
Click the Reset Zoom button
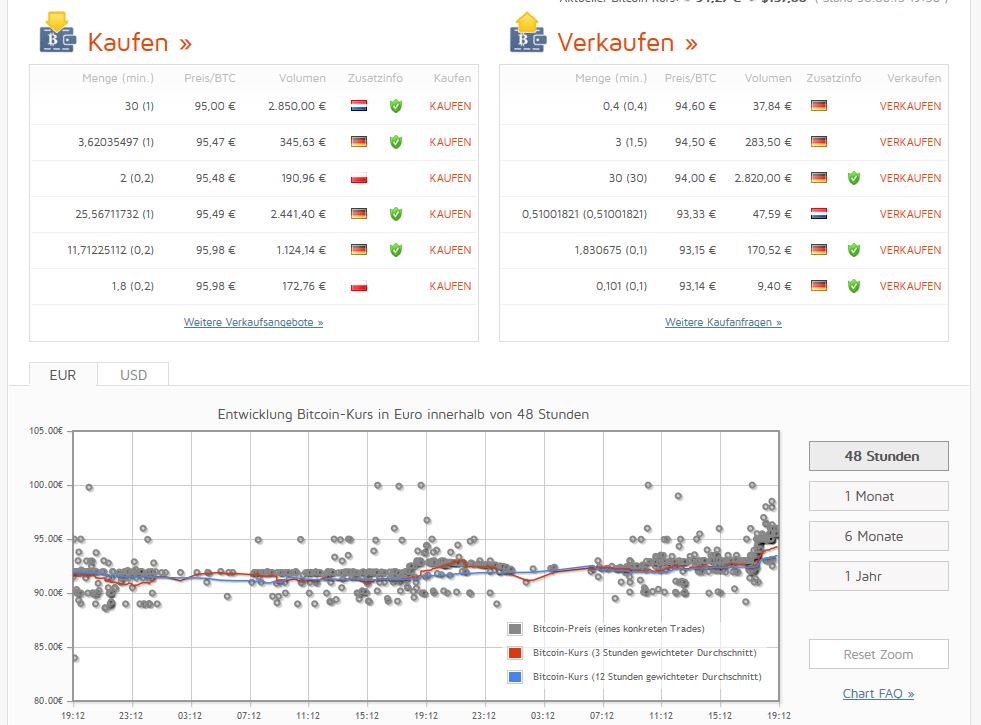[x=878, y=654]
